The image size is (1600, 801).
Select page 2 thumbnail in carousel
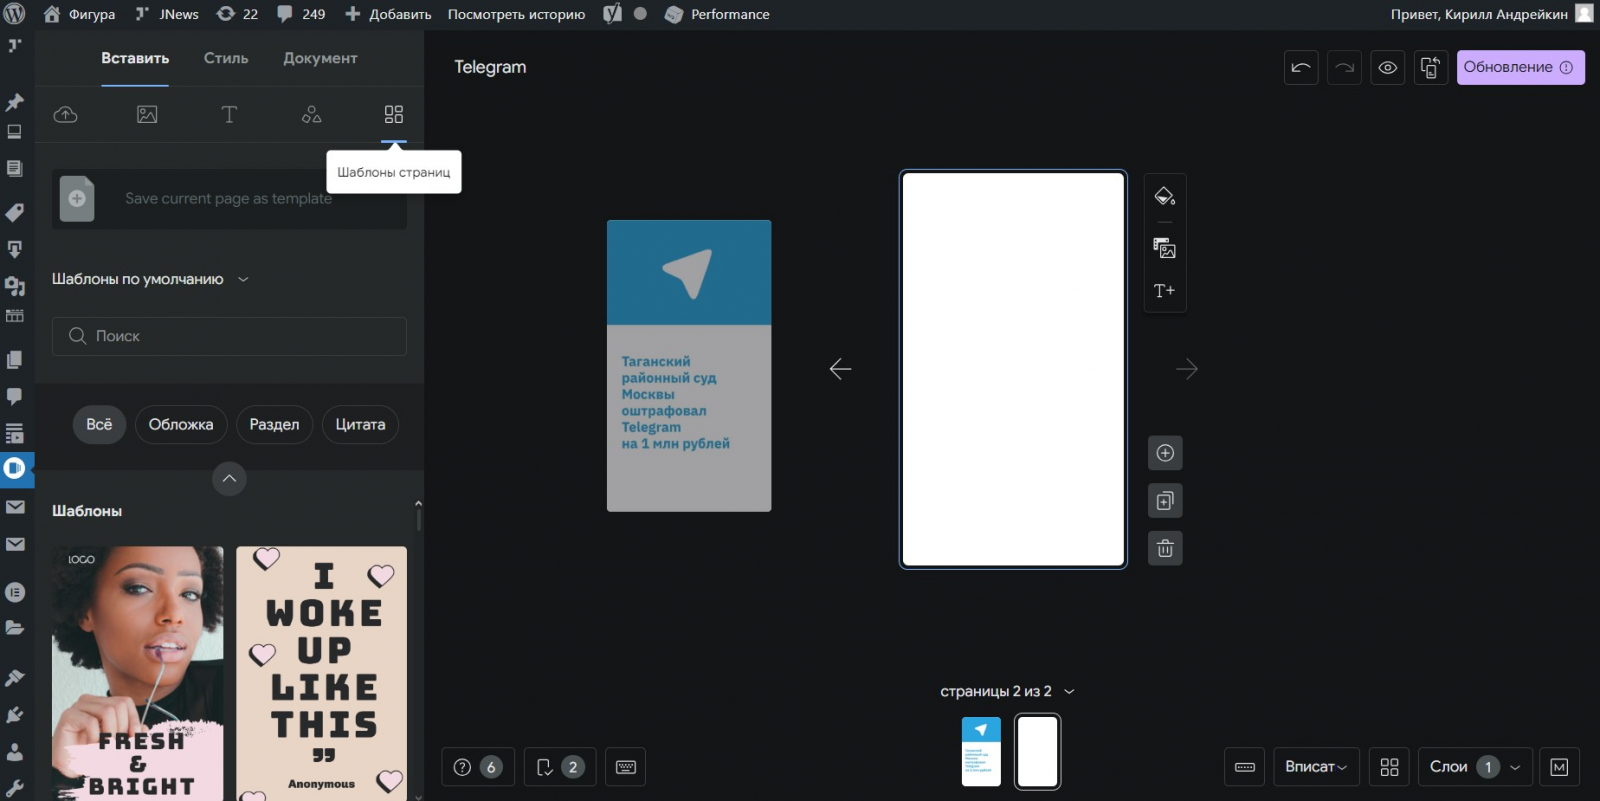click(x=1037, y=751)
